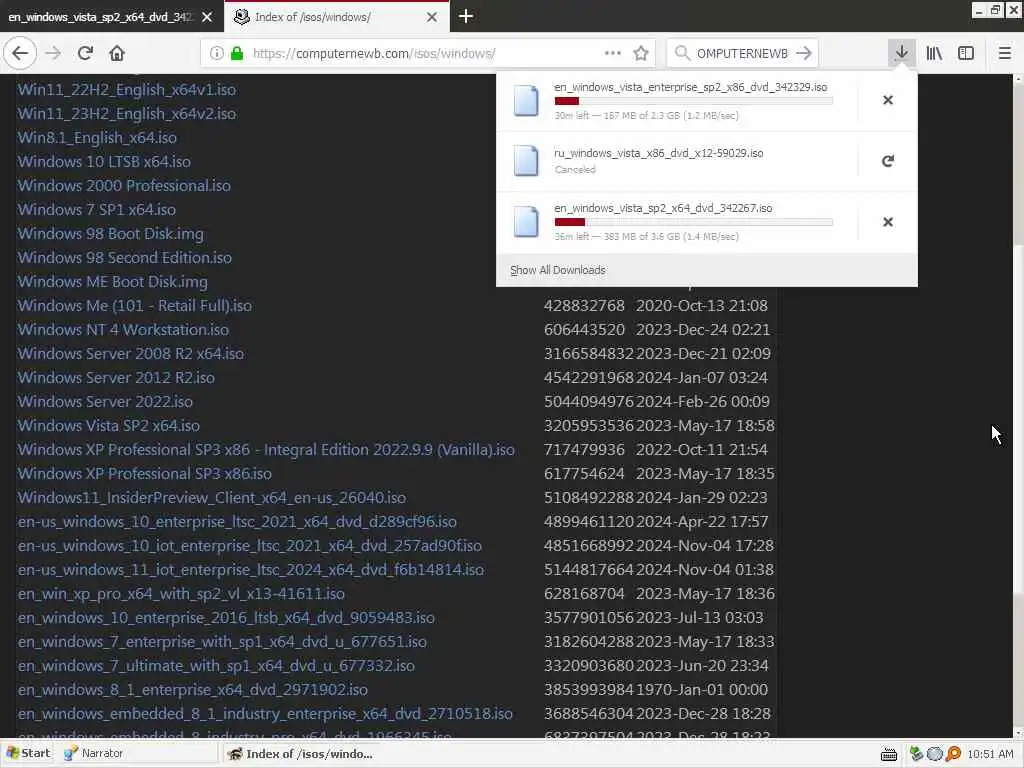This screenshot has height=768, width=1024.
Task: Open en_win_xp_pro_x64_with_sp2 iso link
Action: (x=181, y=594)
